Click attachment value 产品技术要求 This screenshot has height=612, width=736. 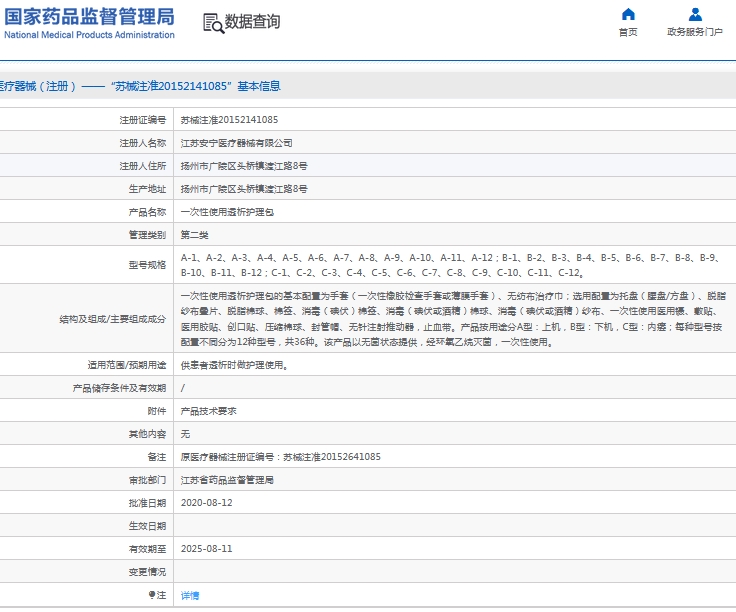[x=208, y=411]
